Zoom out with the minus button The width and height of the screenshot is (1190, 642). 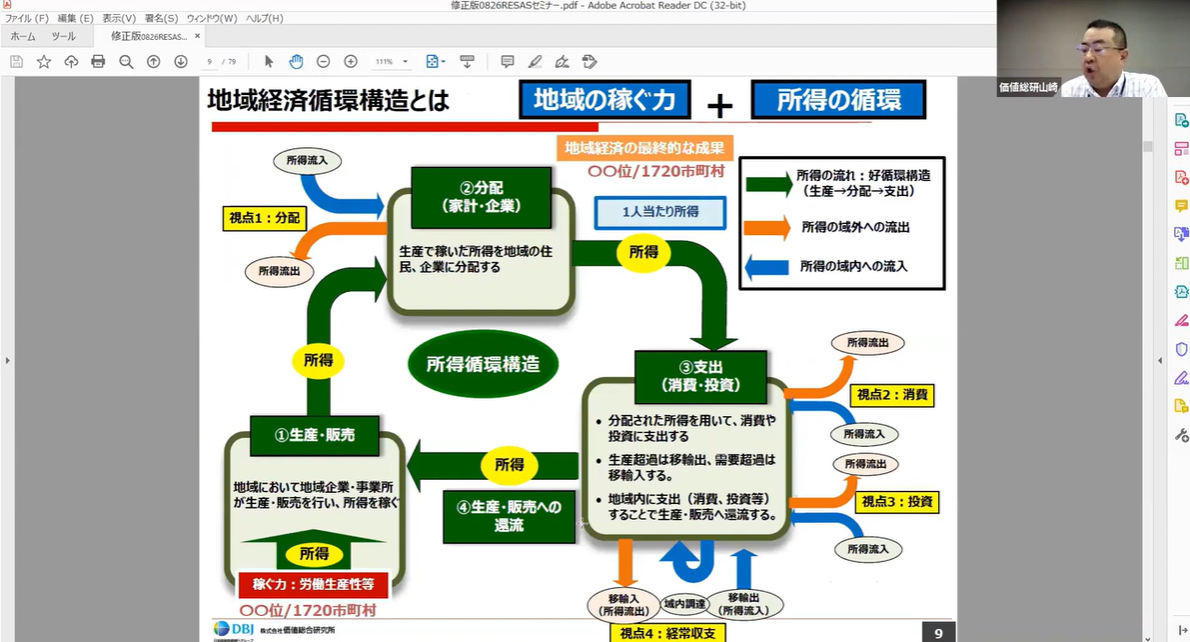(x=323, y=61)
